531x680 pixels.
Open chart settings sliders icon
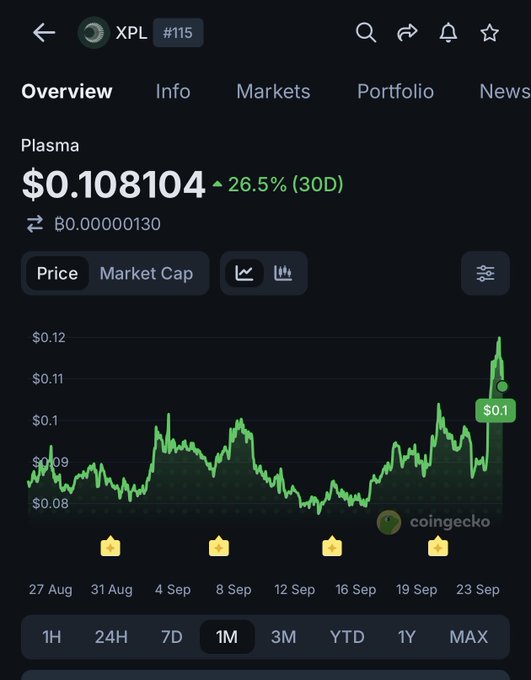pyautogui.click(x=485, y=273)
